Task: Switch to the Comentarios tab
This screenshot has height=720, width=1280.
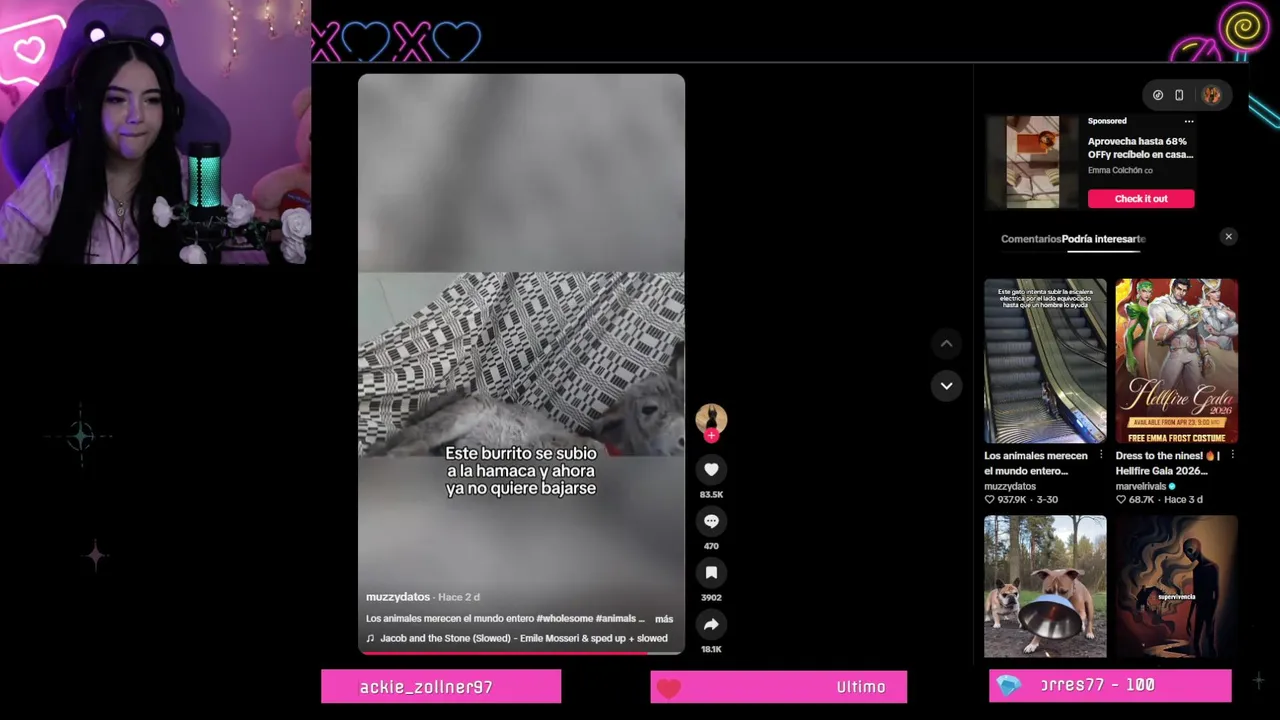Action: pyautogui.click(x=1030, y=239)
